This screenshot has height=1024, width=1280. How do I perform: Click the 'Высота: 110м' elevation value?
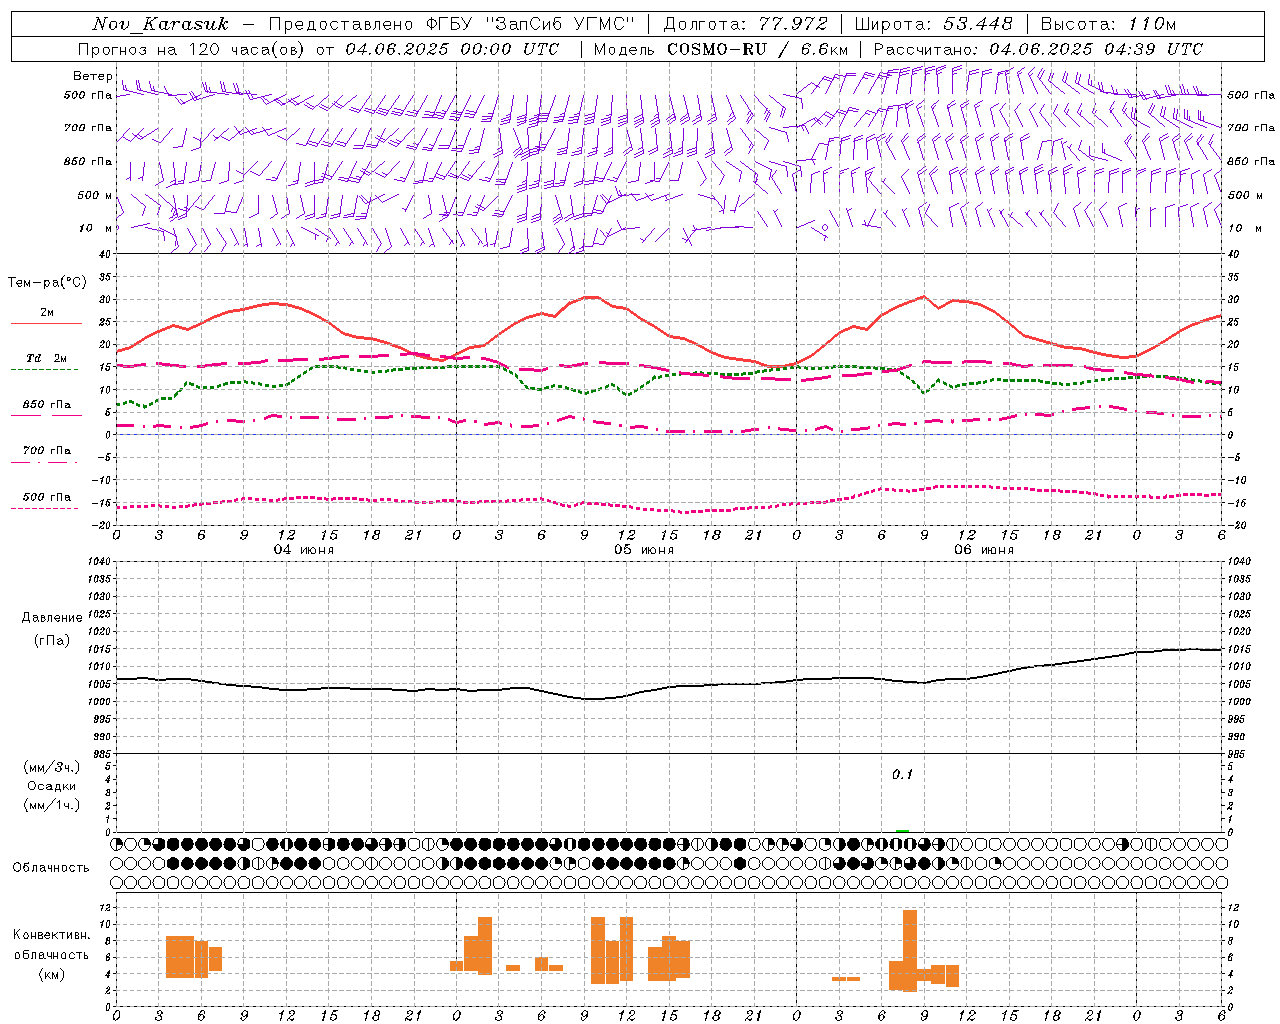pyautogui.click(x=1108, y=24)
